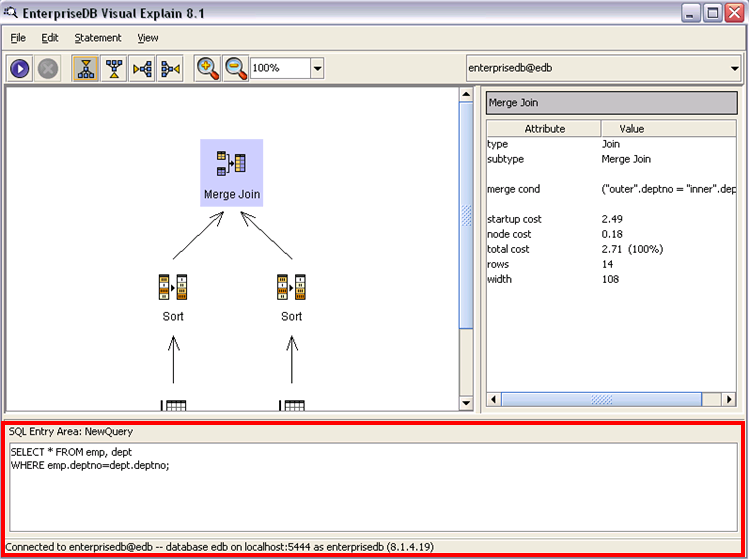
Task: Select the 'rows' attribute row
Action: click(x=611, y=264)
